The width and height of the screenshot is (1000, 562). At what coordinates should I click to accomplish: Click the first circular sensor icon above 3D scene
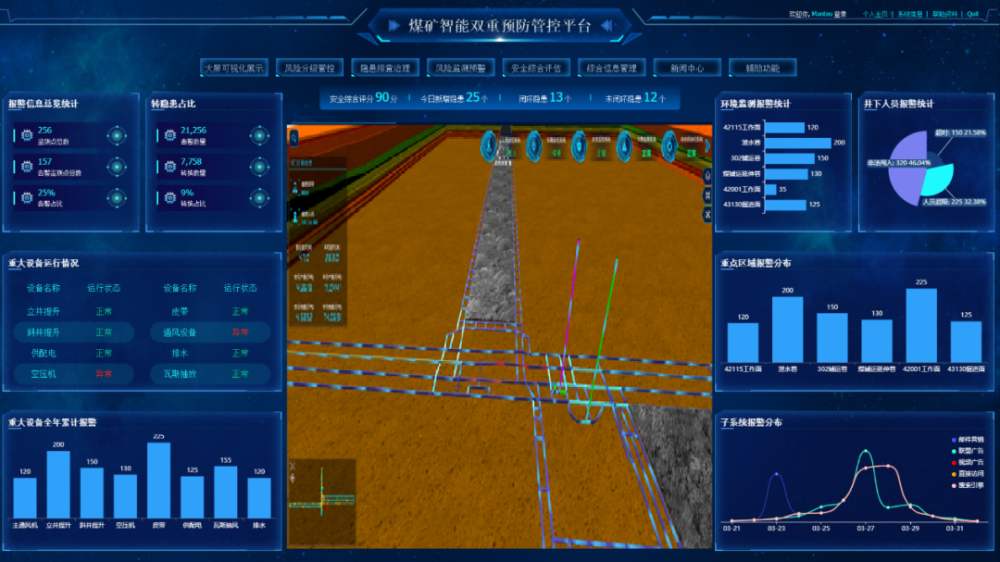coord(490,146)
